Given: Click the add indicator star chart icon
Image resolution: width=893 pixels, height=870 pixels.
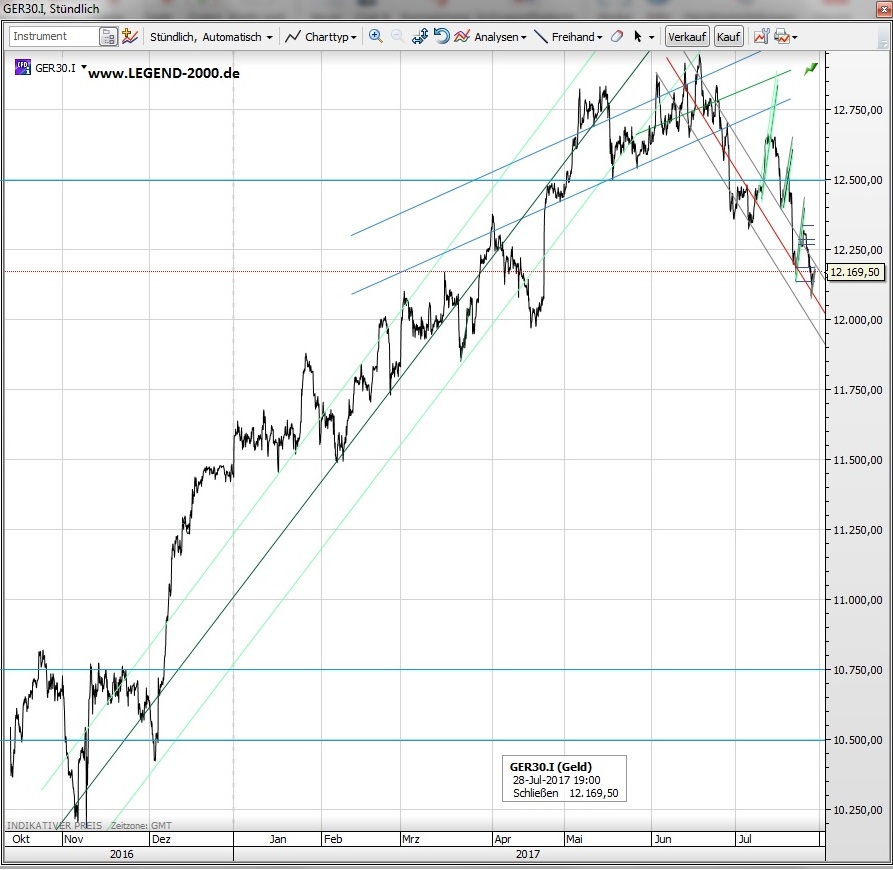Looking at the screenshot, I should [x=129, y=36].
